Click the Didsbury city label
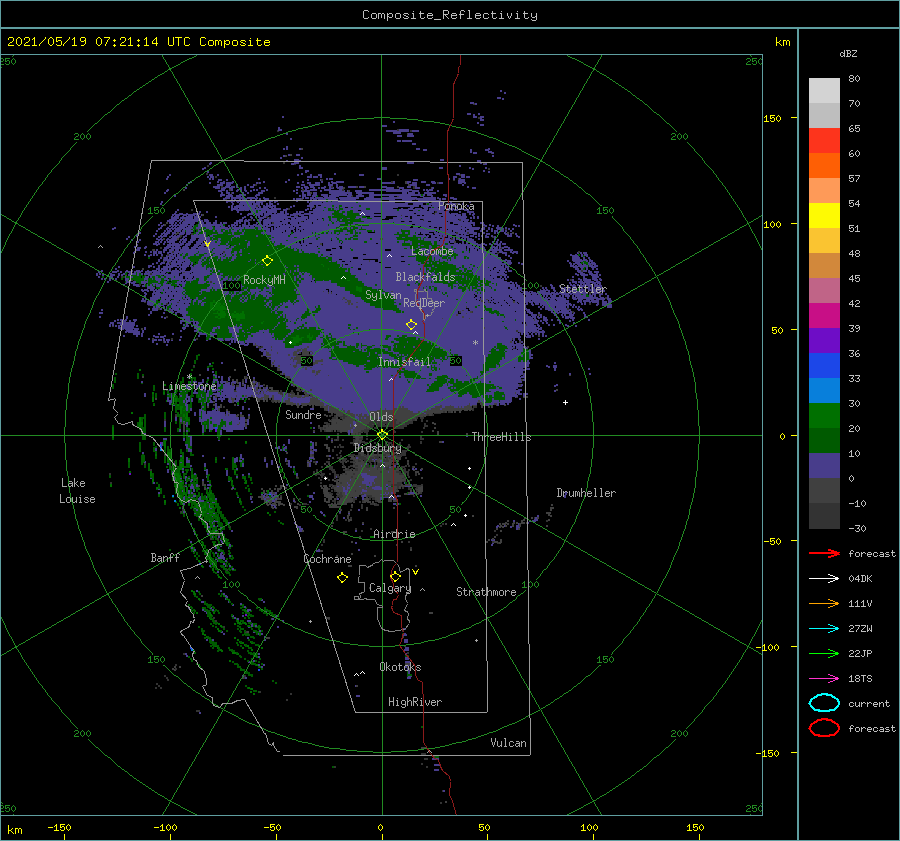This screenshot has height=841, width=900. (x=377, y=448)
